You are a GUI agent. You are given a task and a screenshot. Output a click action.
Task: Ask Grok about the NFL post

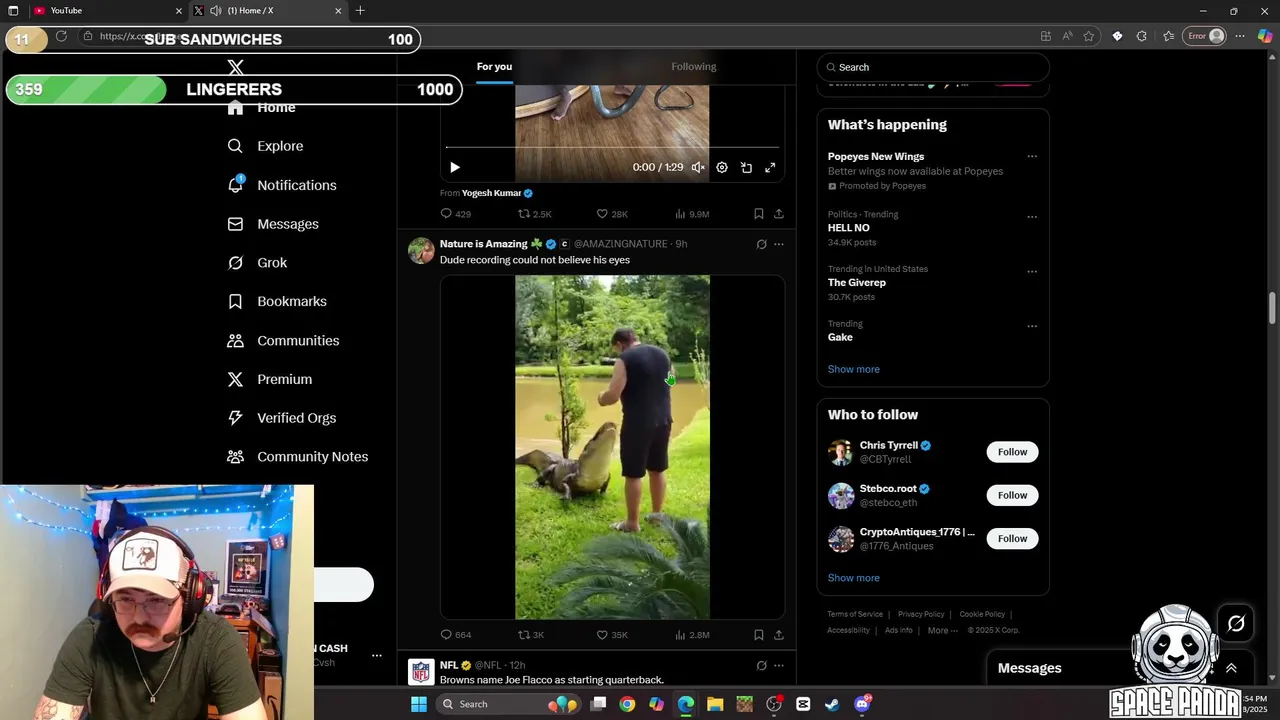click(x=761, y=665)
